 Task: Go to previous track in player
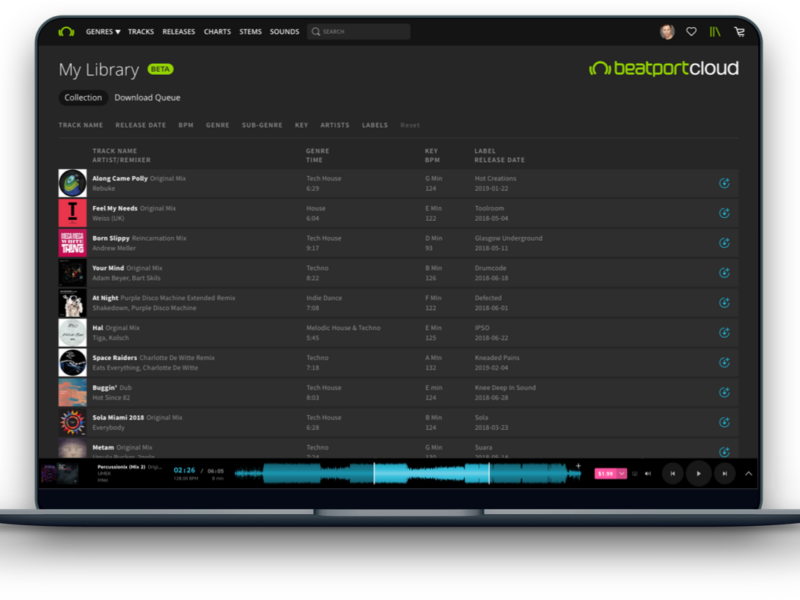click(x=673, y=473)
